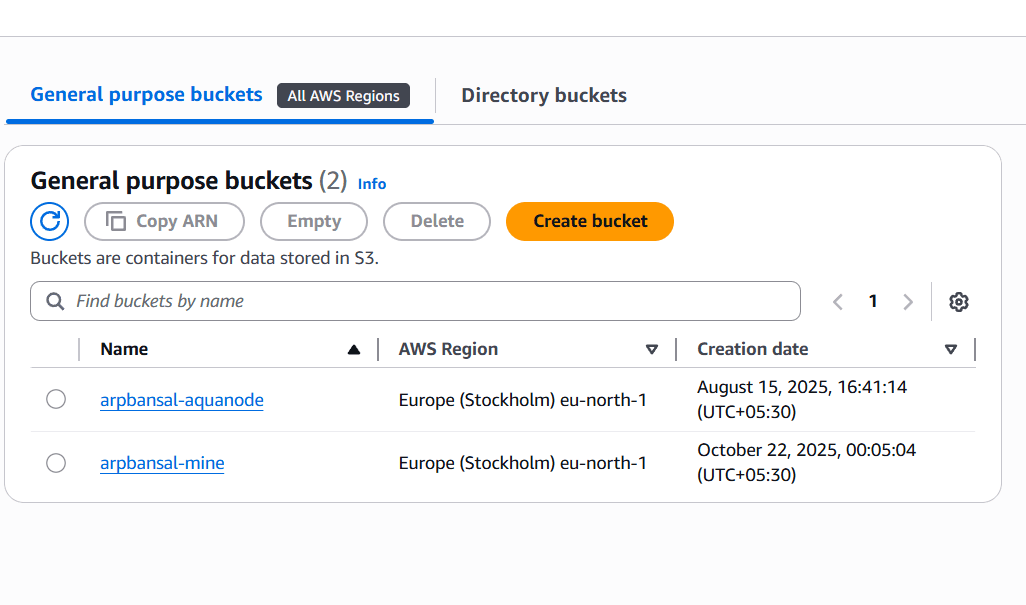Viewport: 1026px width, 605px height.
Task: Sort by Creation date column arrow
Action: 950,349
